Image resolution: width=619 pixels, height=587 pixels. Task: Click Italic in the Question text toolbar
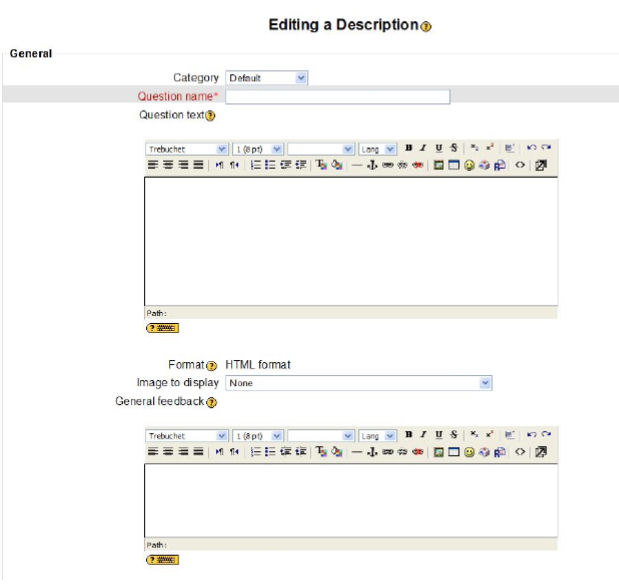pyautogui.click(x=424, y=148)
